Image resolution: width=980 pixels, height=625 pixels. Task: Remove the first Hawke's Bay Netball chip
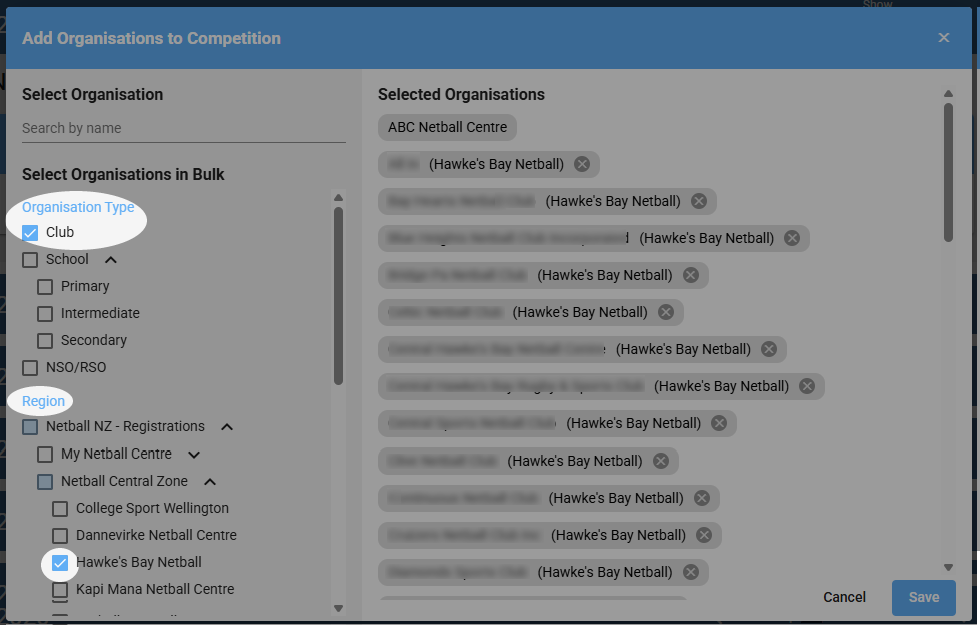[582, 164]
